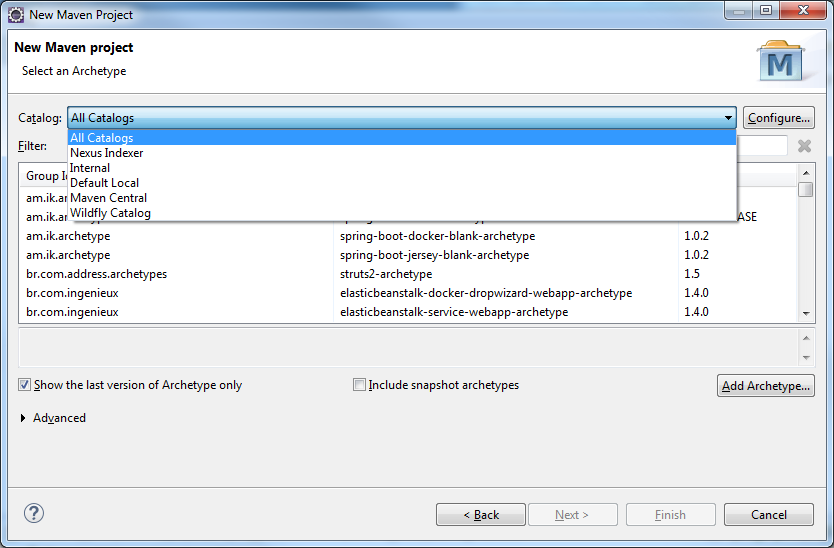Select the struts2-archetype row
834x548 pixels.
click(x=385, y=274)
